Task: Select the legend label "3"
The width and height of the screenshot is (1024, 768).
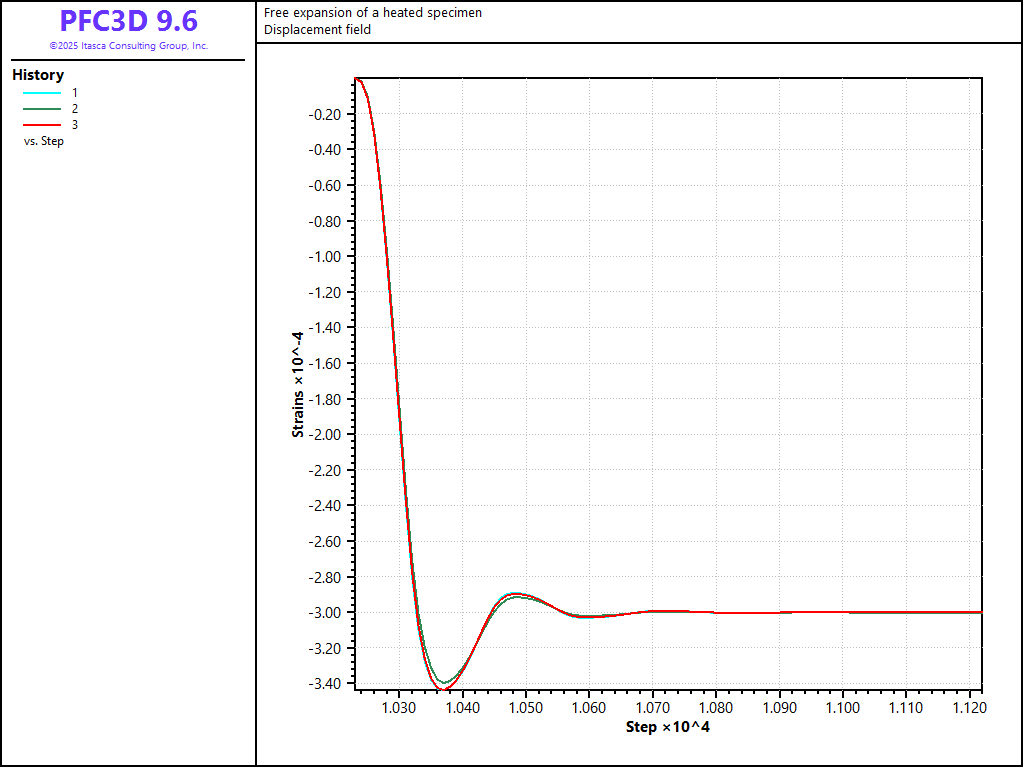Action: point(75,124)
